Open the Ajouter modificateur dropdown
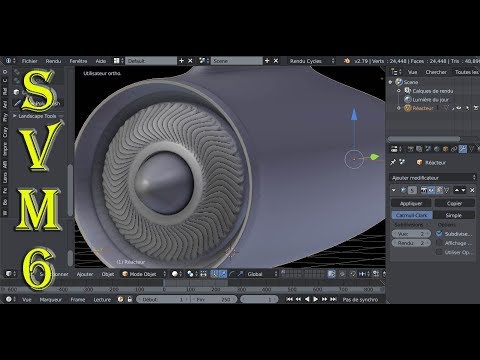The image size is (480, 360). (433, 178)
